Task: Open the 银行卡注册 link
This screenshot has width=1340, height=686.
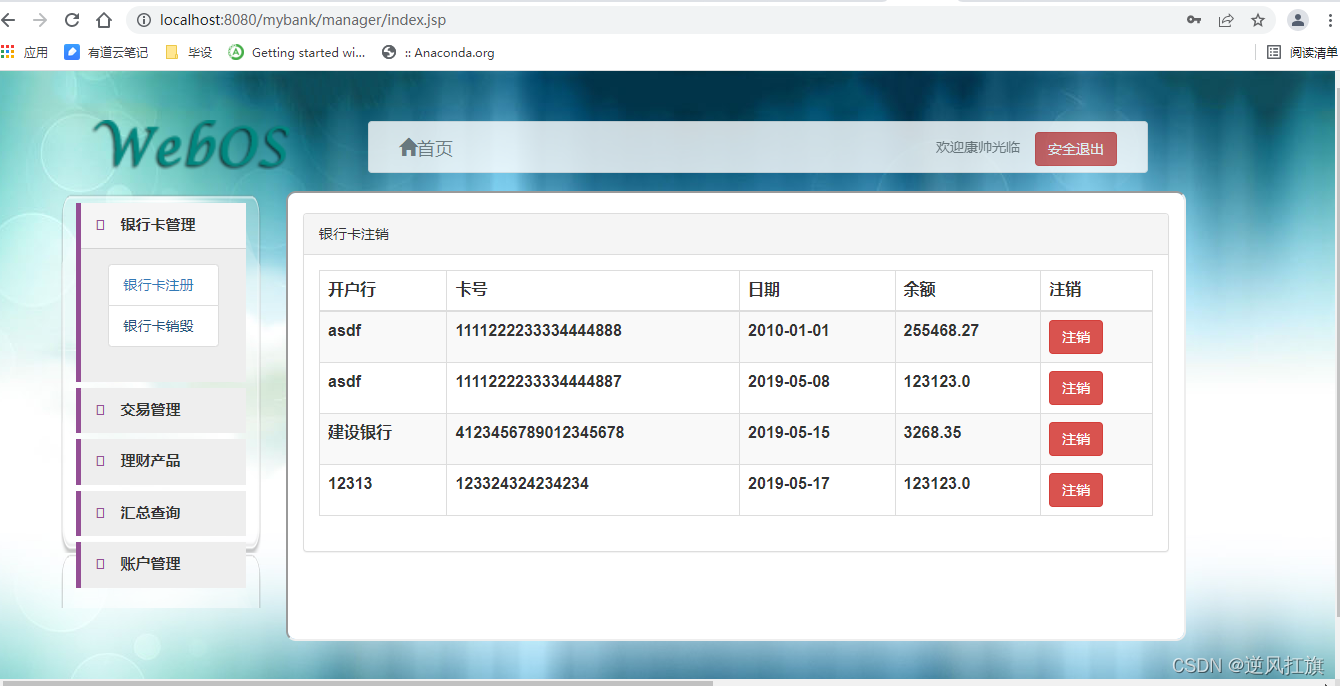Action: pos(162,284)
